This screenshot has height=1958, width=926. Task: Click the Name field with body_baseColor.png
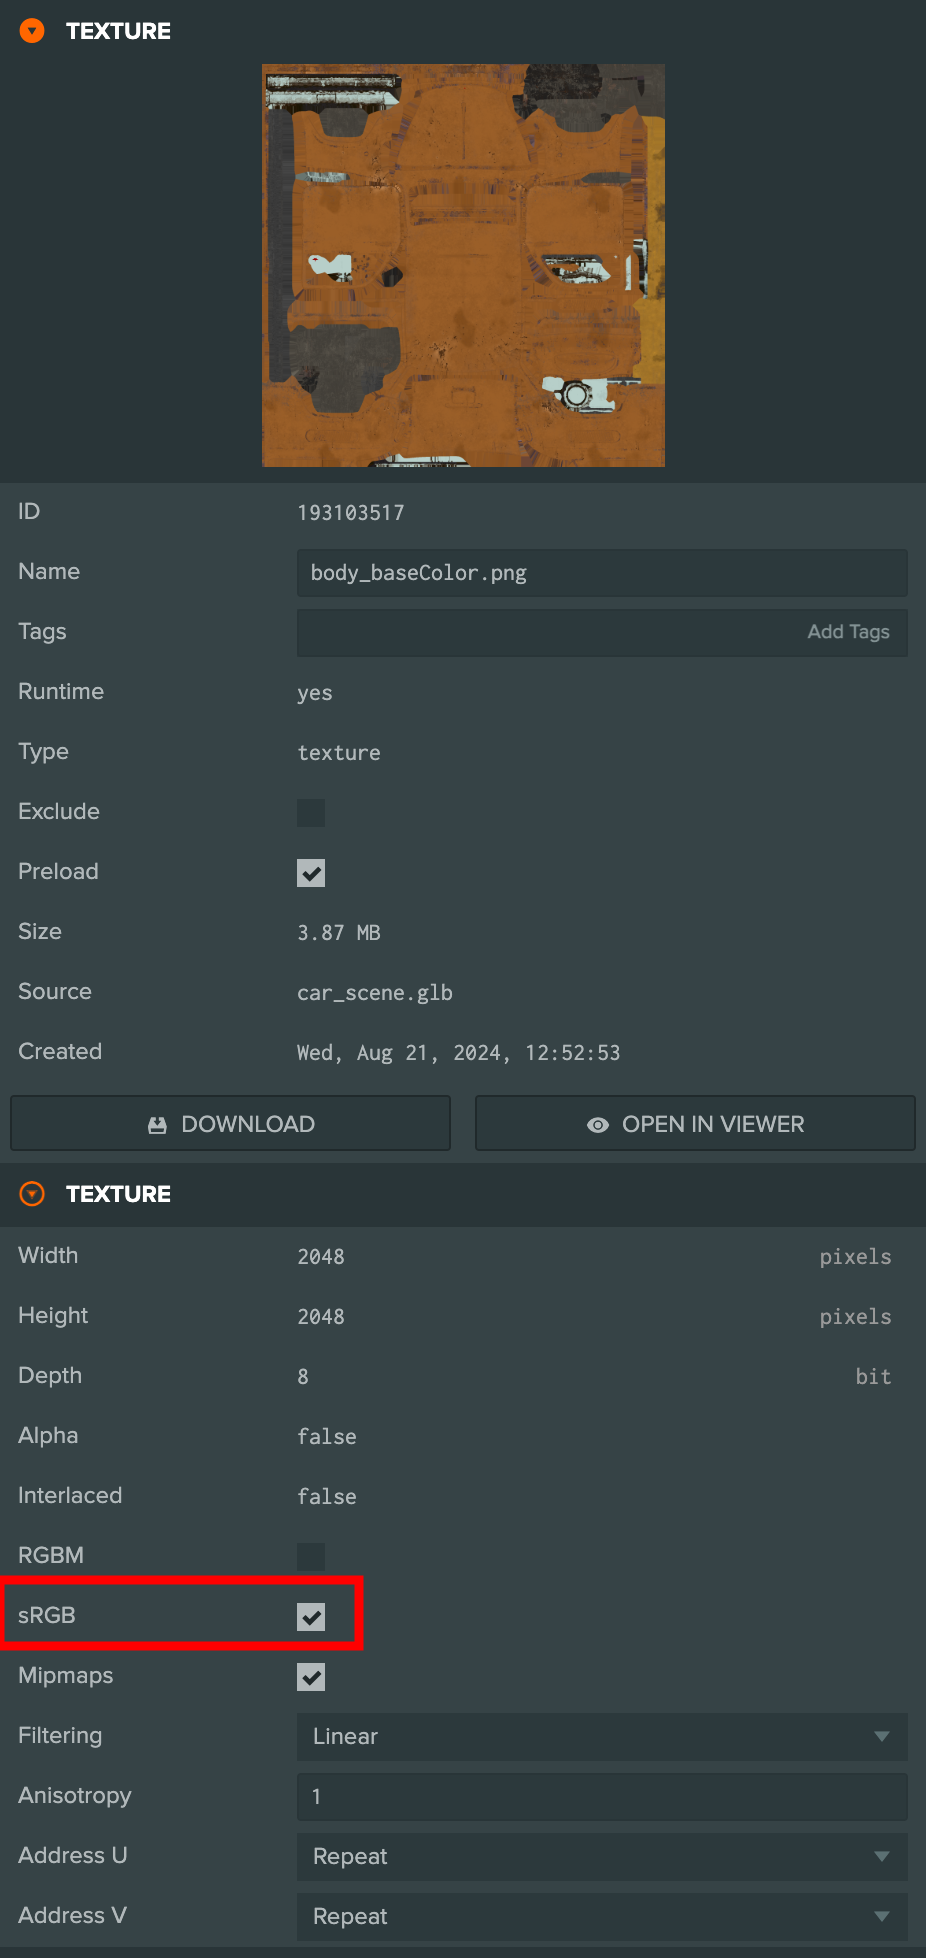(x=602, y=573)
